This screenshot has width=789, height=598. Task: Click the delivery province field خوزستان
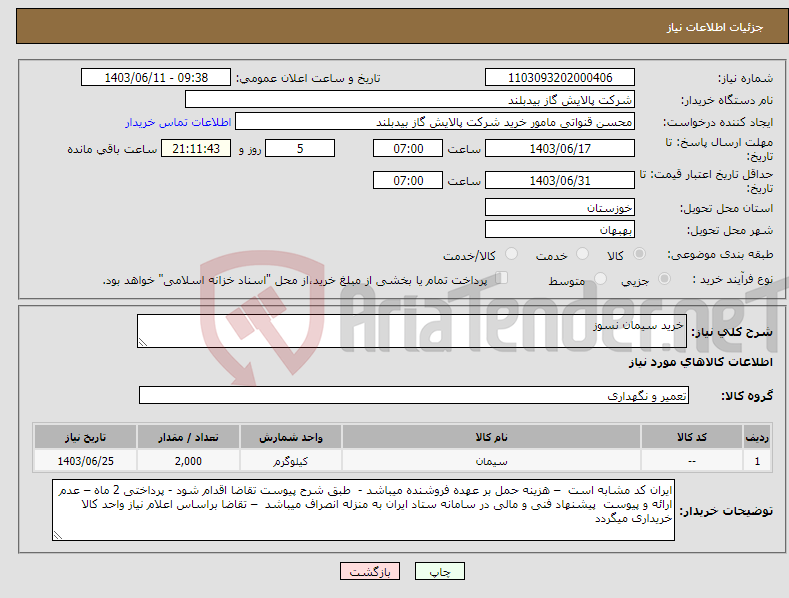[x=560, y=207]
